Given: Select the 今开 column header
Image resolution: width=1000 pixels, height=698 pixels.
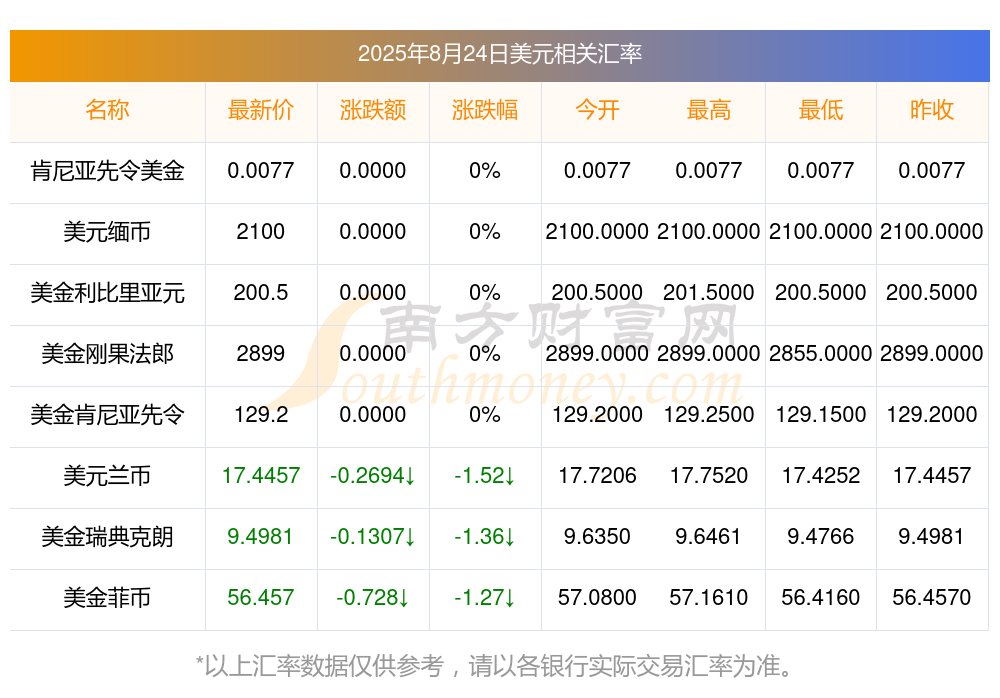Looking at the screenshot, I should point(597,110).
